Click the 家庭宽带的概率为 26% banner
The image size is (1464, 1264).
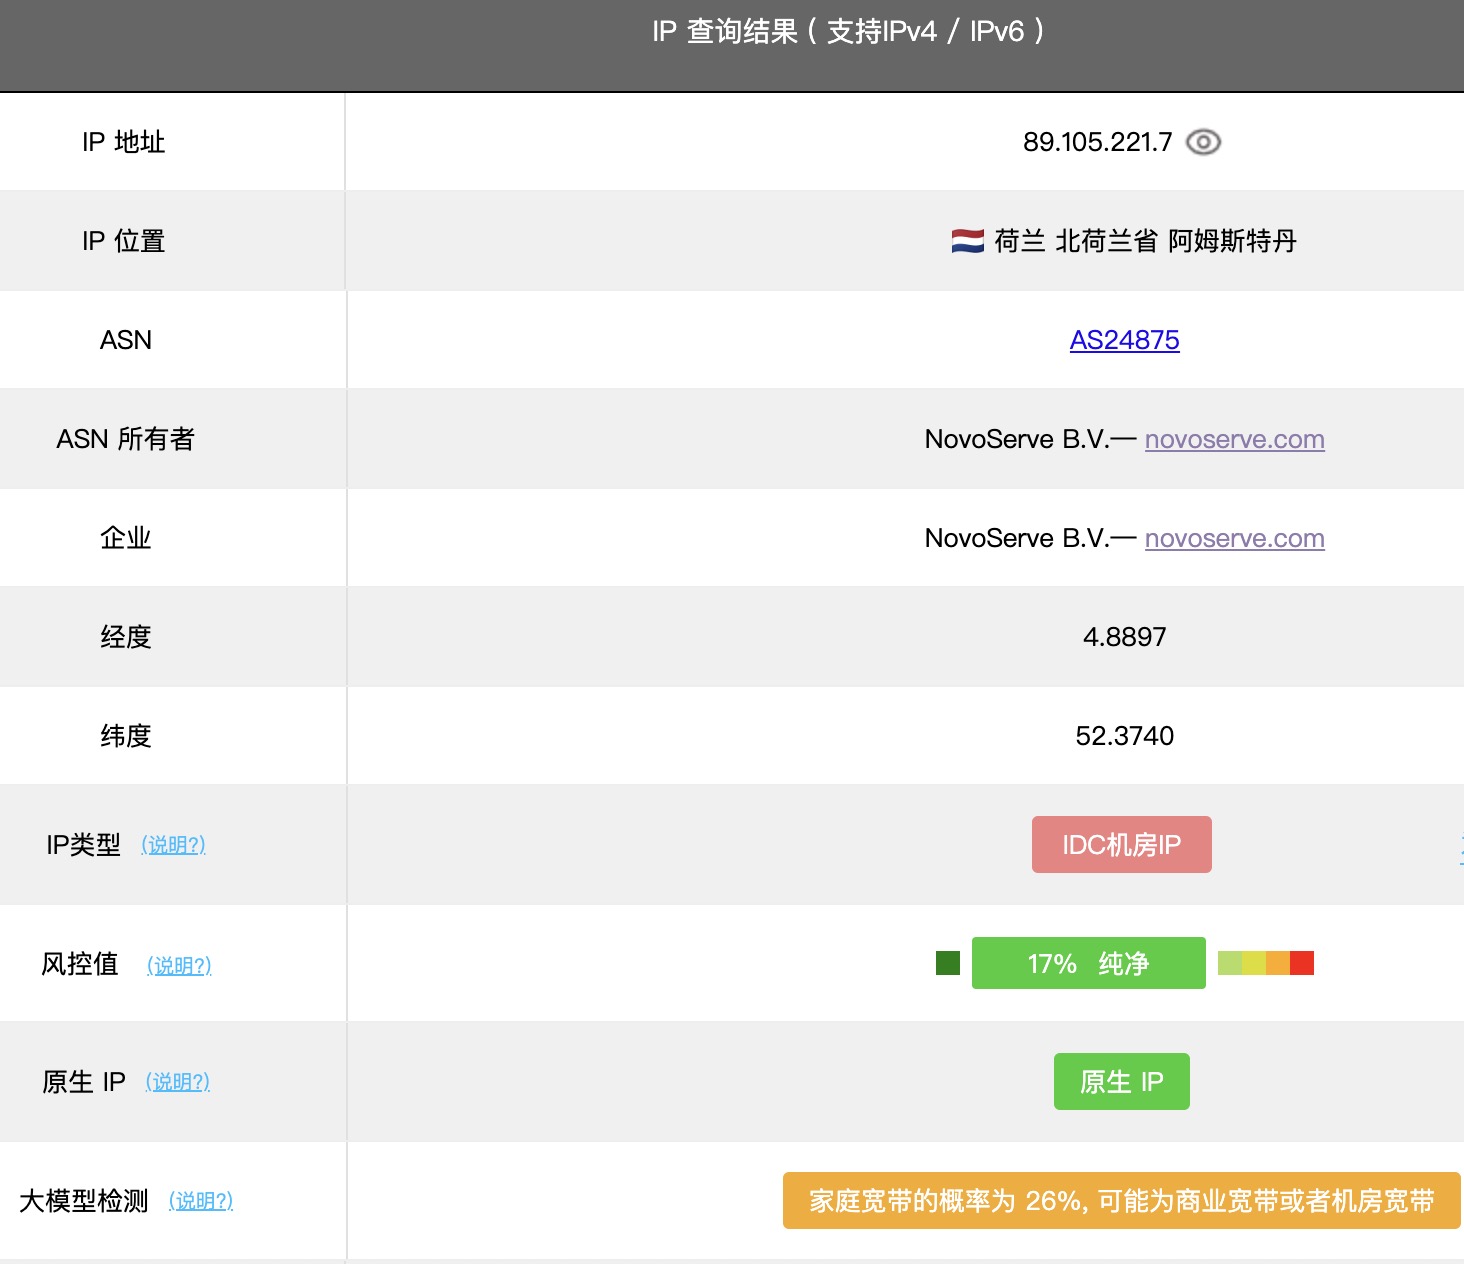[x=1121, y=1201]
